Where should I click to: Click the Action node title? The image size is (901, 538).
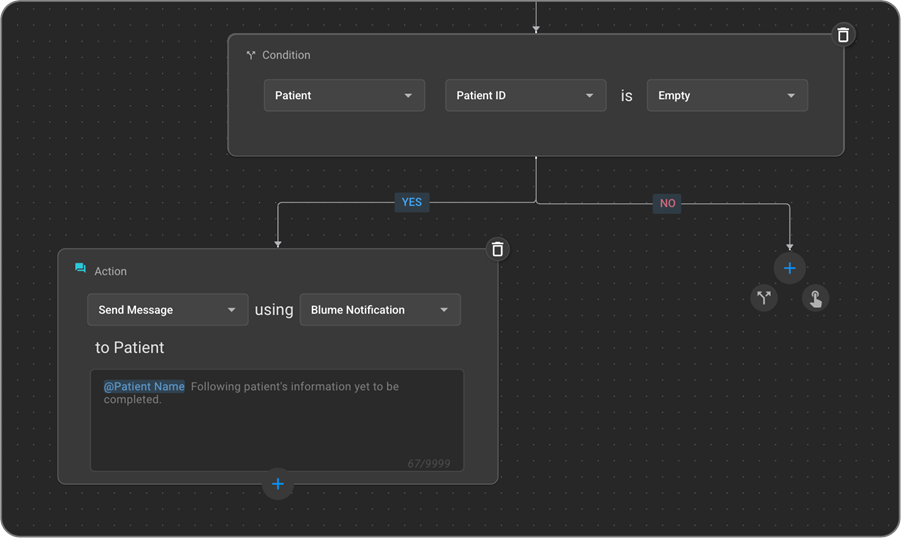tap(110, 271)
